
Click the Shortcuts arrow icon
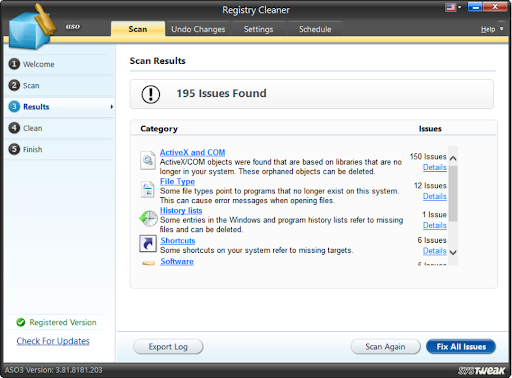point(148,244)
